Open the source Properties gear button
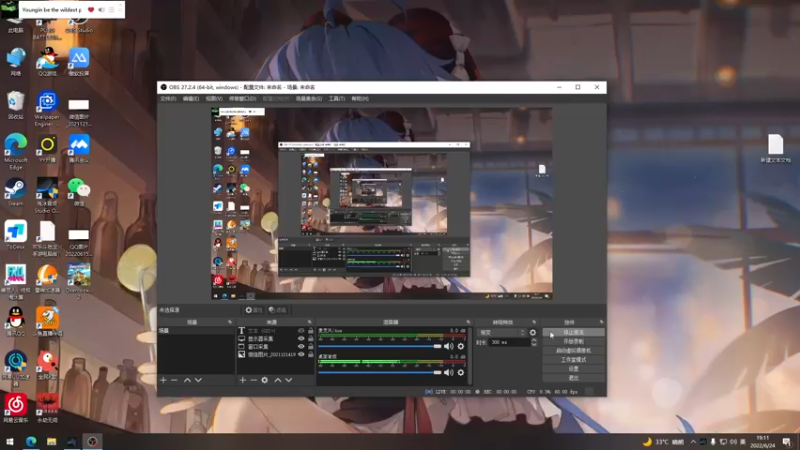The width and height of the screenshot is (800, 450). (x=254, y=310)
